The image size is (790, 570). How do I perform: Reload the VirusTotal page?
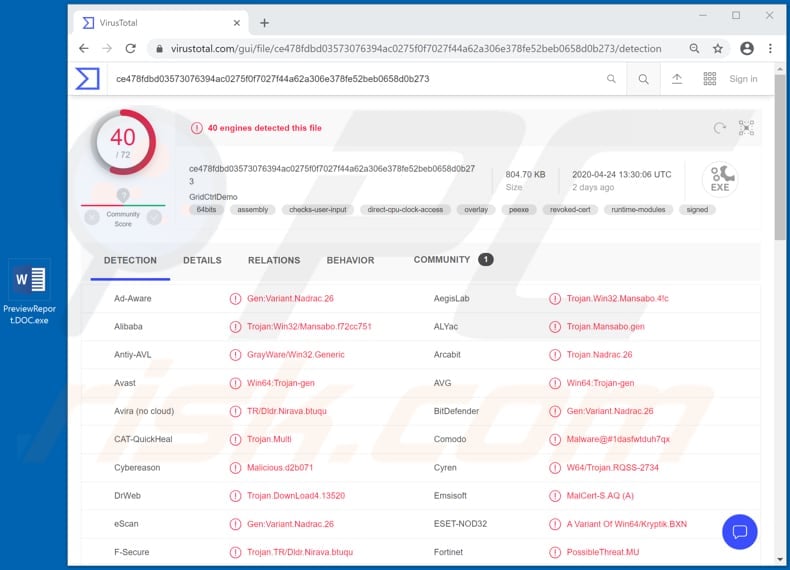(x=130, y=48)
